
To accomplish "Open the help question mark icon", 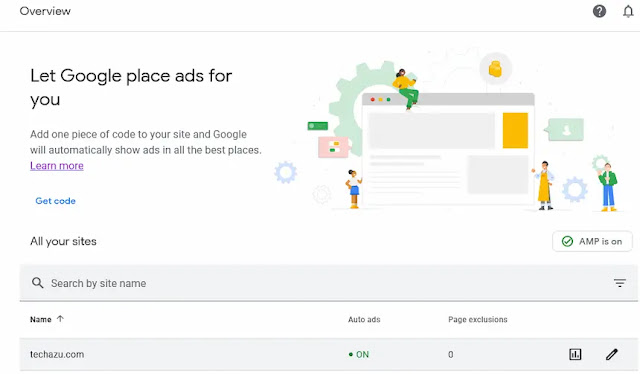I will pyautogui.click(x=599, y=11).
